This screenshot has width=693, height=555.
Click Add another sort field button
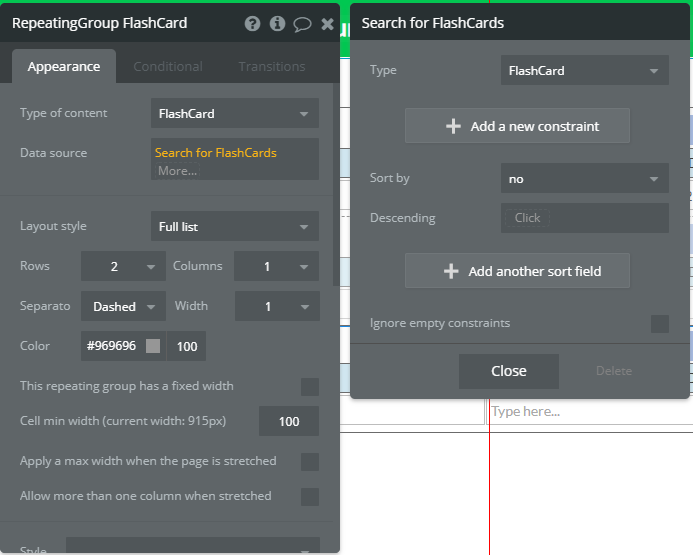(x=518, y=271)
